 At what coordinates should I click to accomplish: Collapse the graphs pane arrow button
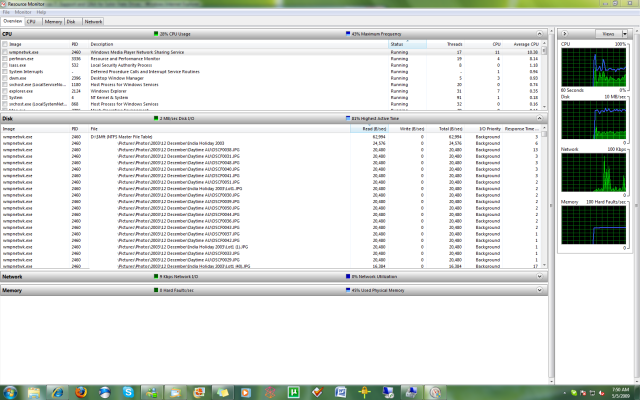click(564, 34)
